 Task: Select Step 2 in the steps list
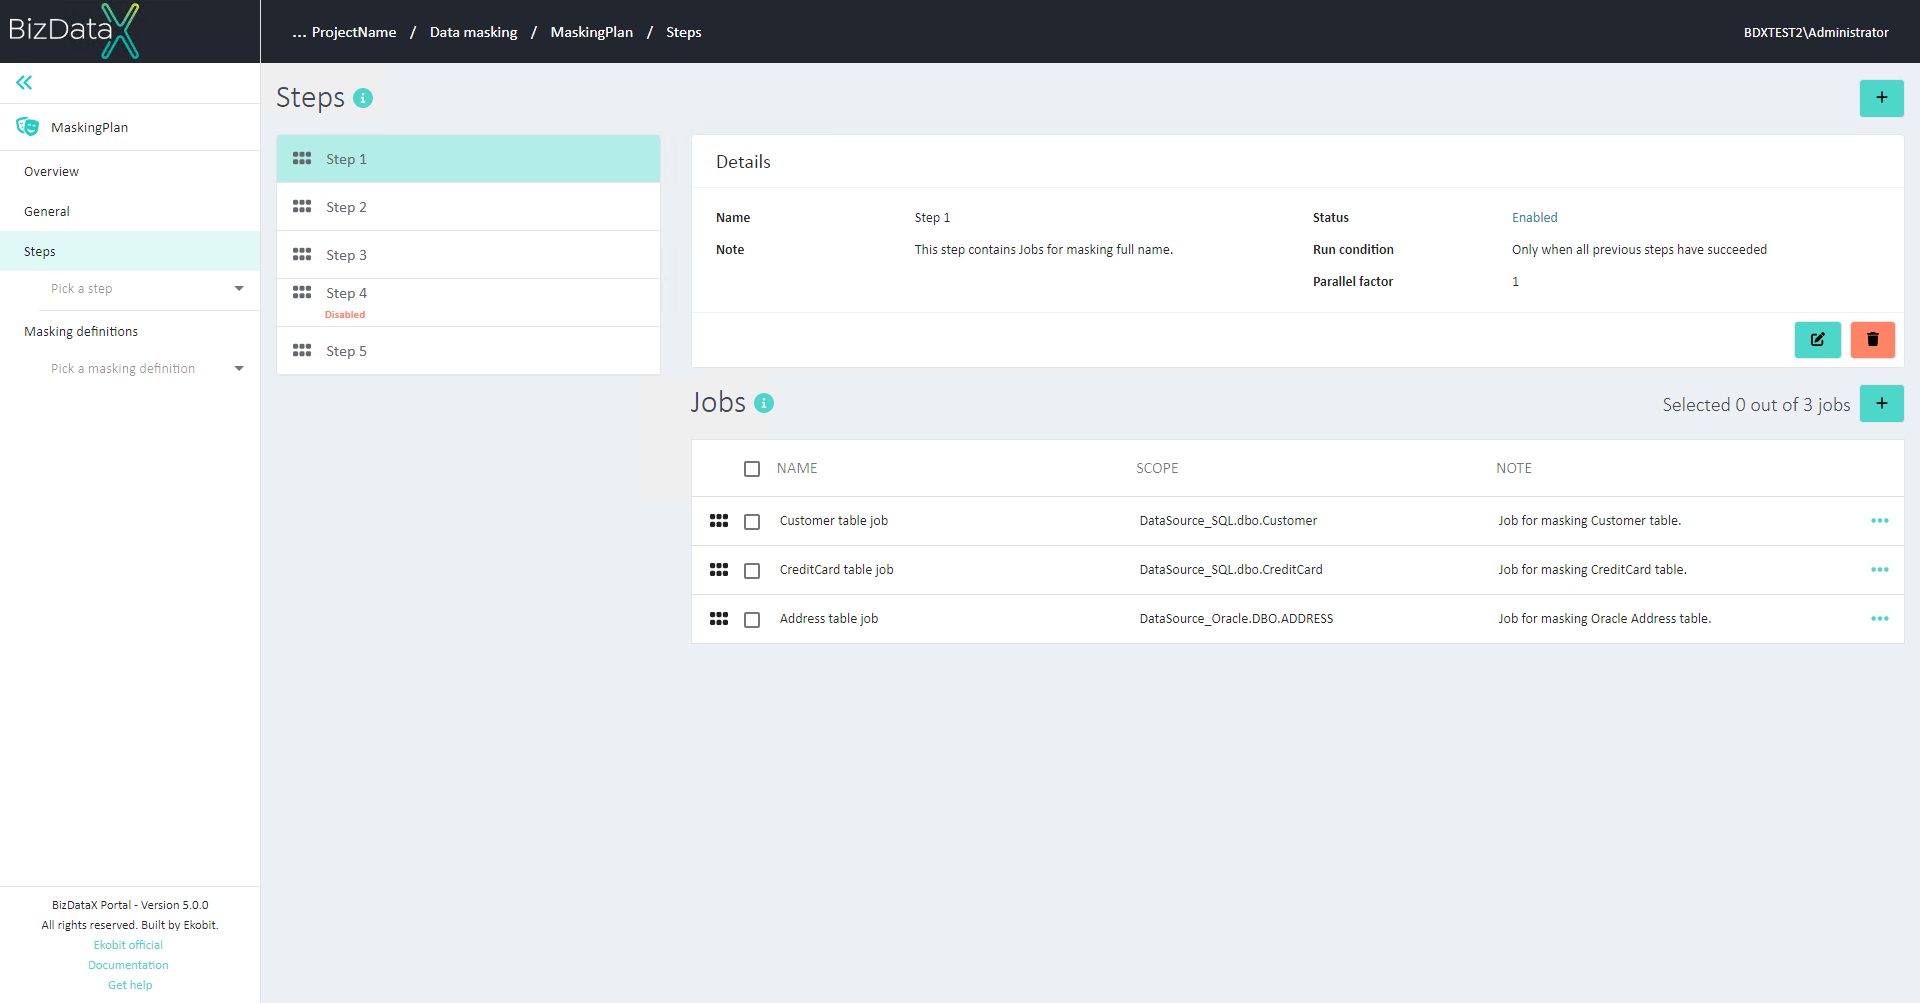(468, 206)
